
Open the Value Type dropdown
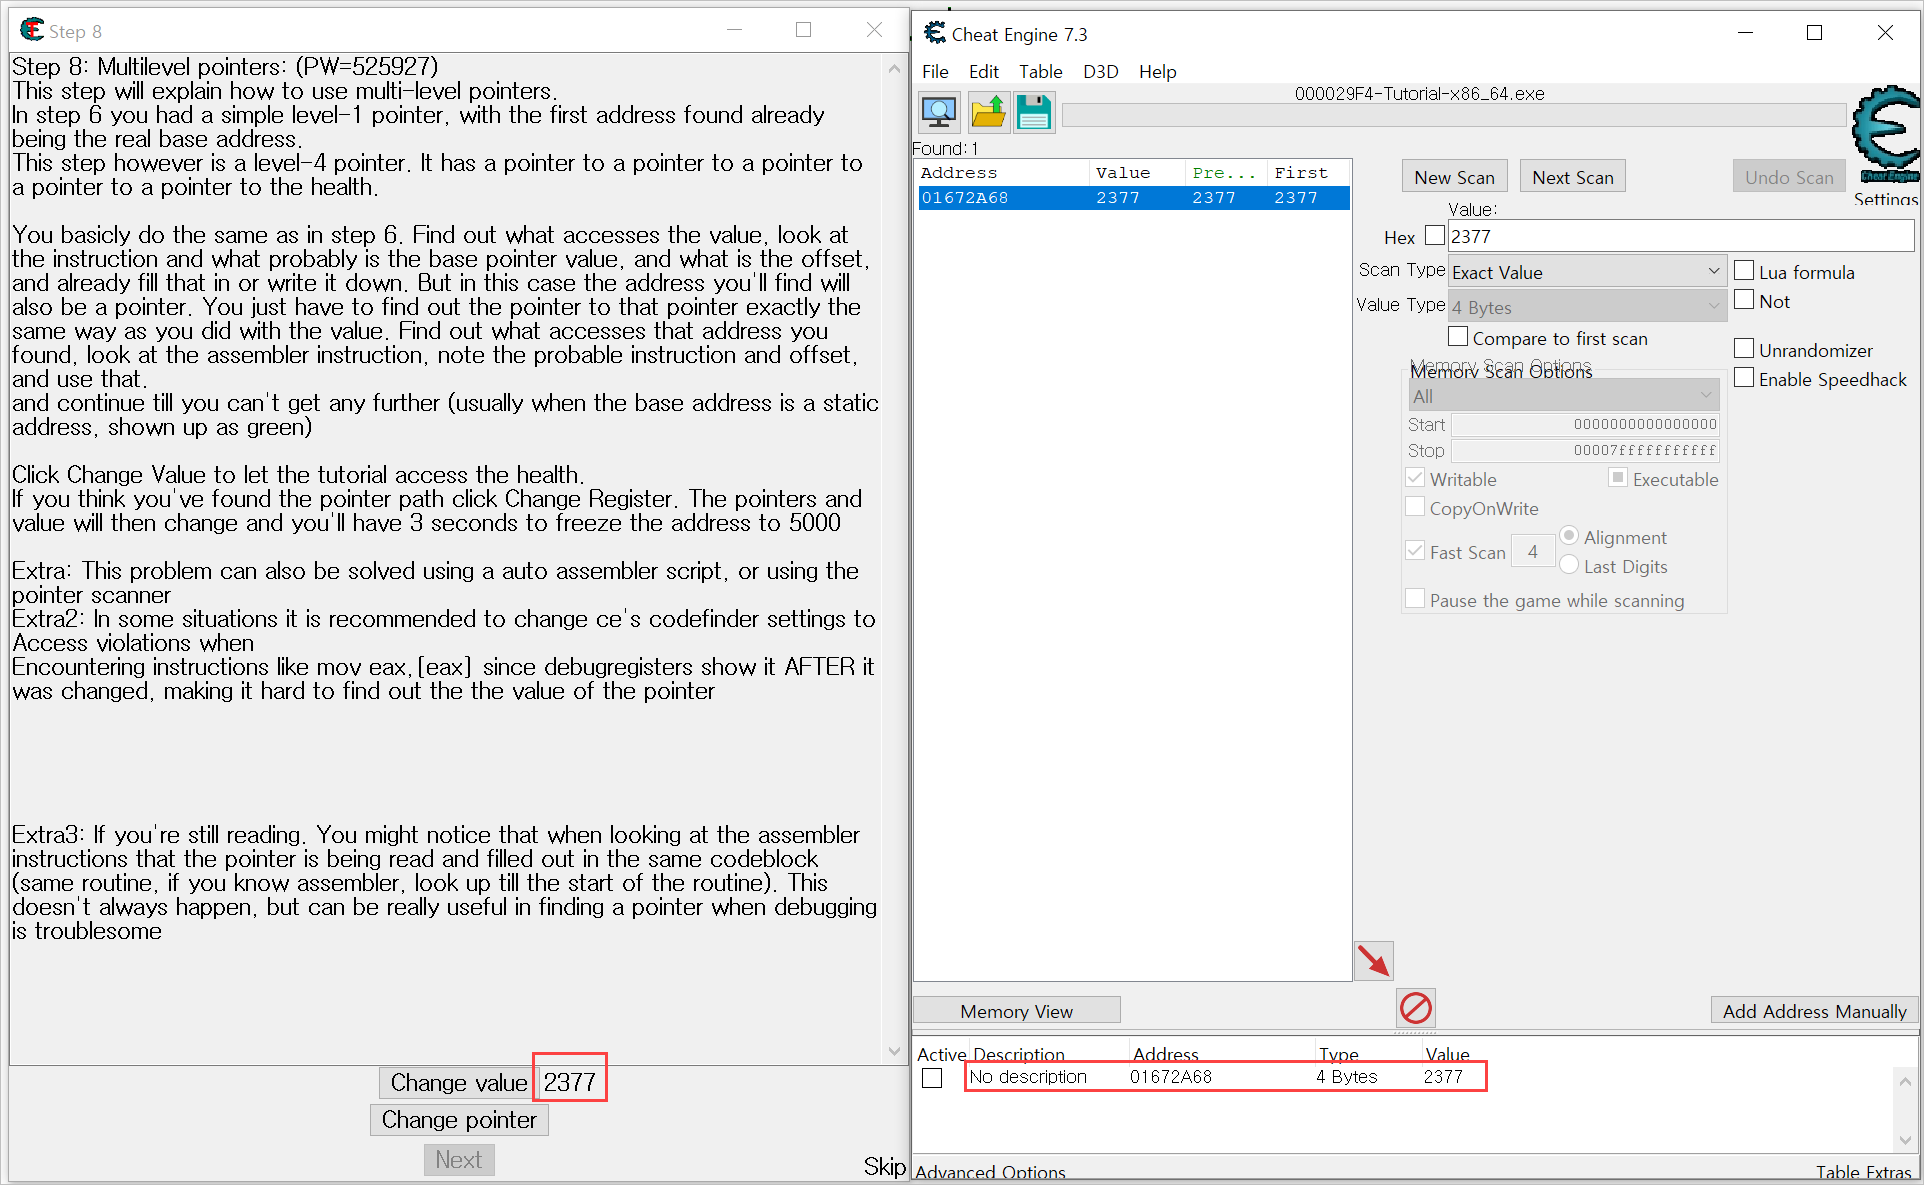[x=1586, y=307]
